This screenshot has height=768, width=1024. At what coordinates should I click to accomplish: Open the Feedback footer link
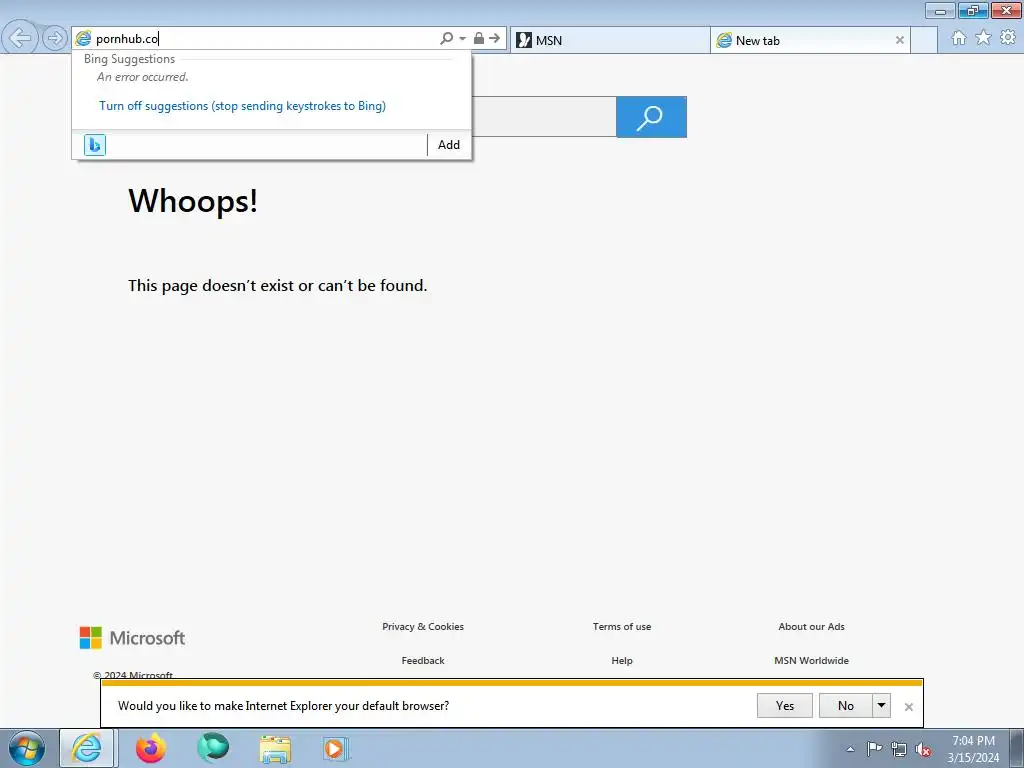point(423,660)
